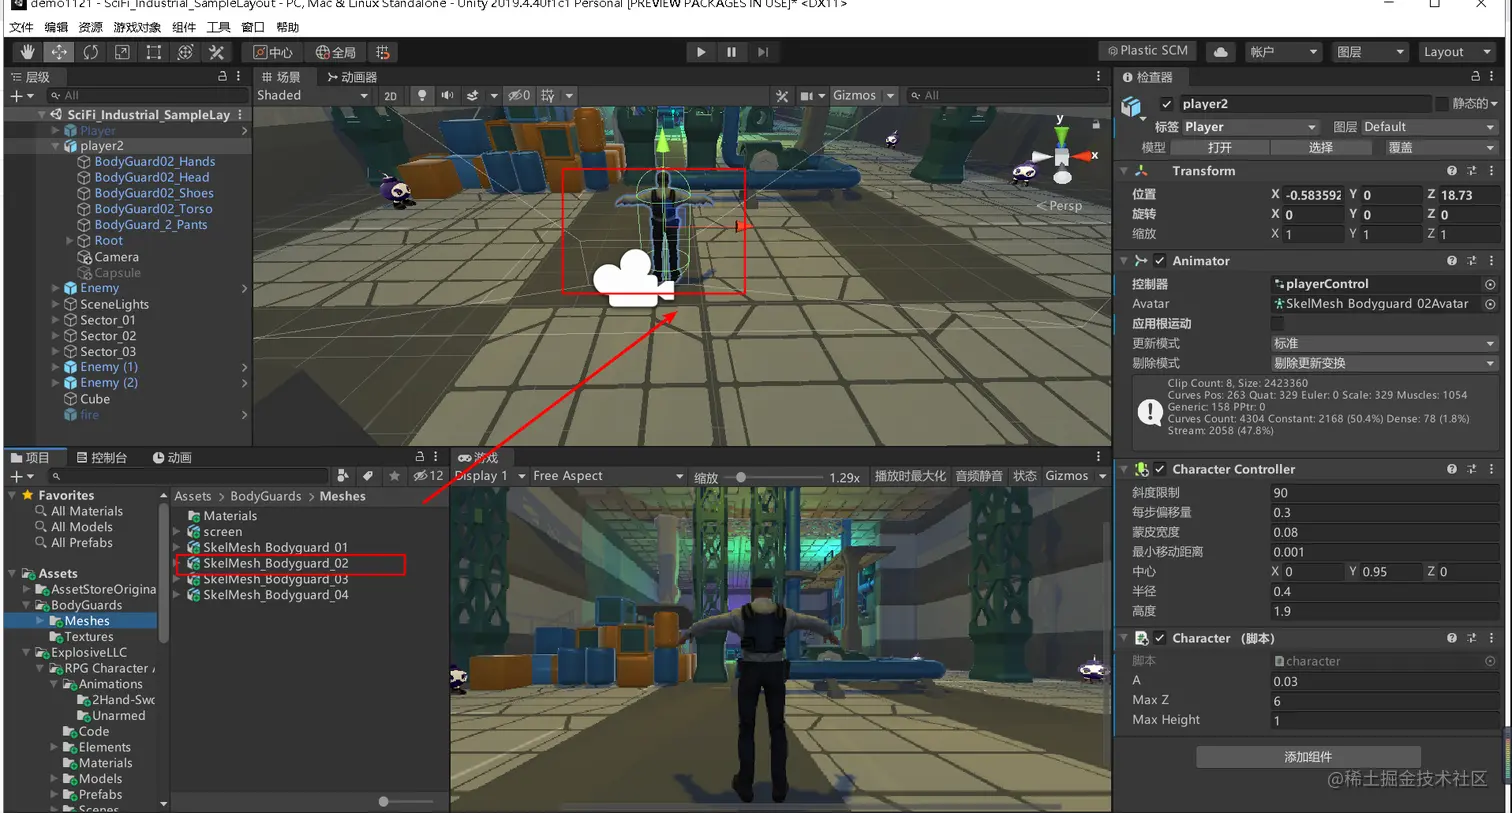Switch to the 动画 (Animation) tab
This screenshot has height=813, width=1512.
(x=172, y=457)
